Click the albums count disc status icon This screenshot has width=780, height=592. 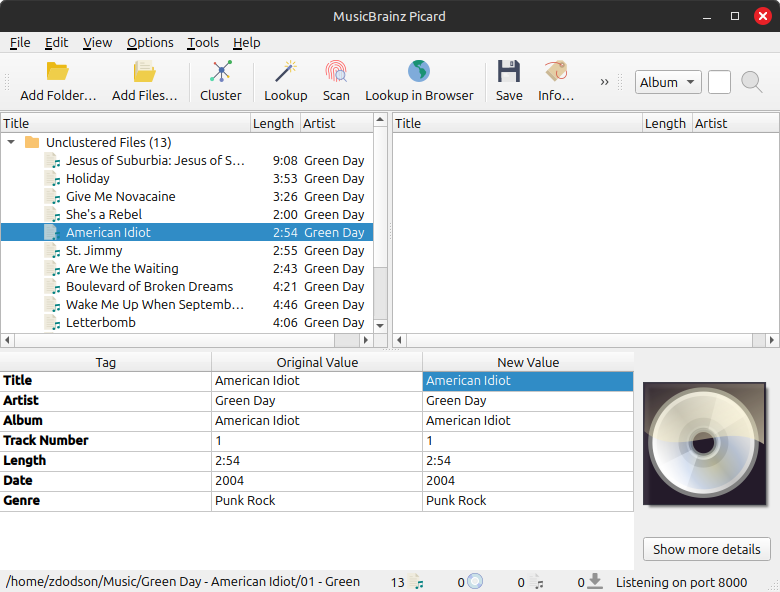coord(476,582)
